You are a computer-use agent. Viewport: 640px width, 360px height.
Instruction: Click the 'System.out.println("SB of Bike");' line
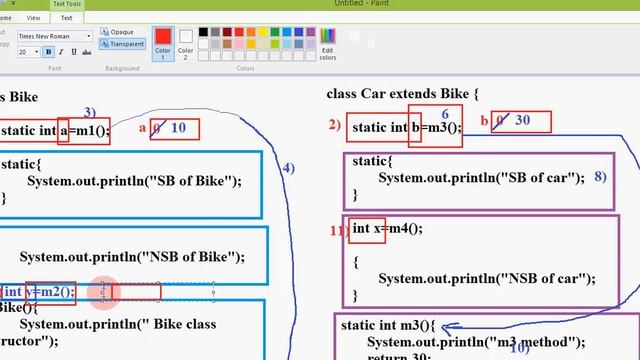pyautogui.click(x=135, y=181)
